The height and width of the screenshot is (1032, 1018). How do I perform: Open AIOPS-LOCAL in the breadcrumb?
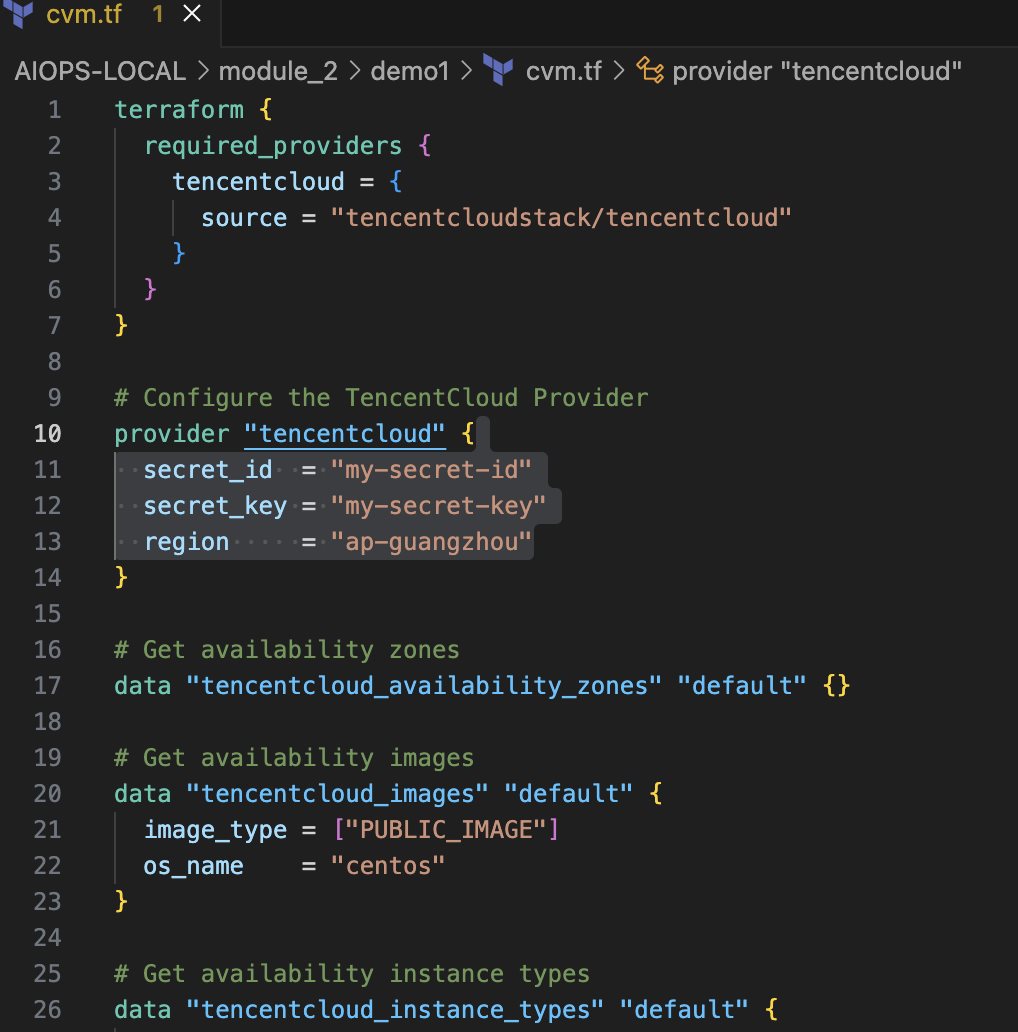[x=100, y=71]
